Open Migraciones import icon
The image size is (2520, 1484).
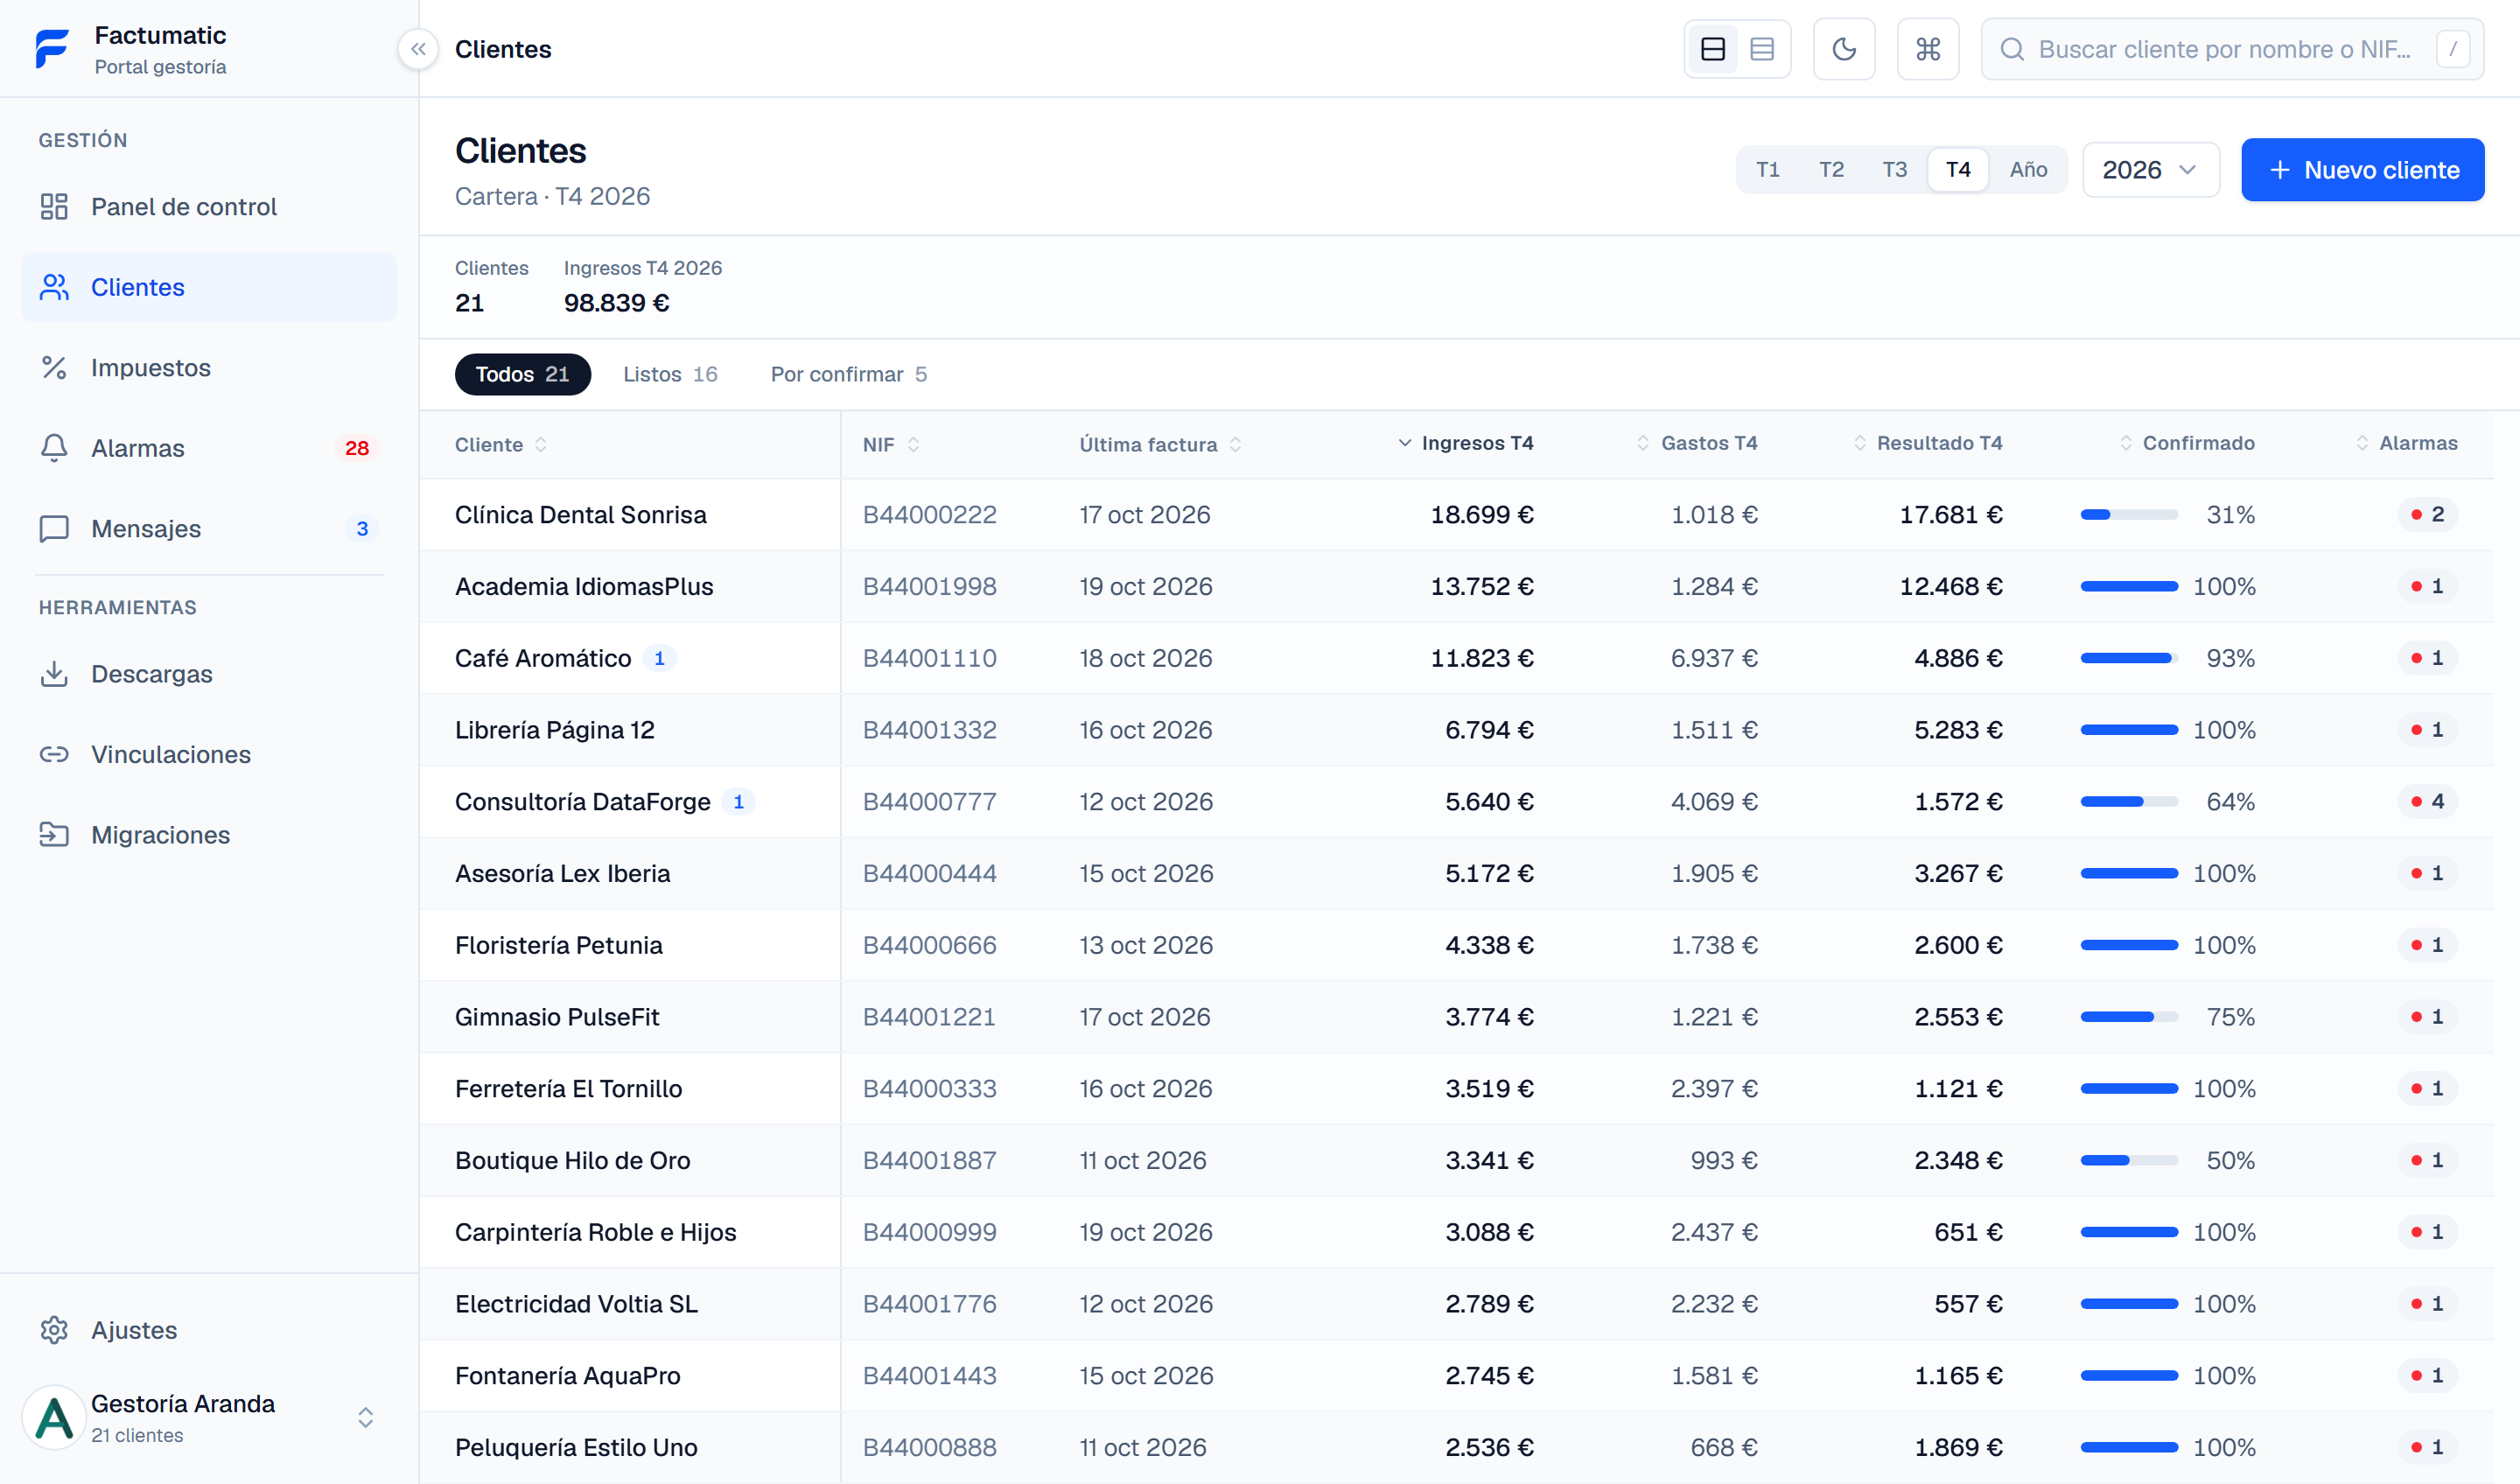(54, 835)
